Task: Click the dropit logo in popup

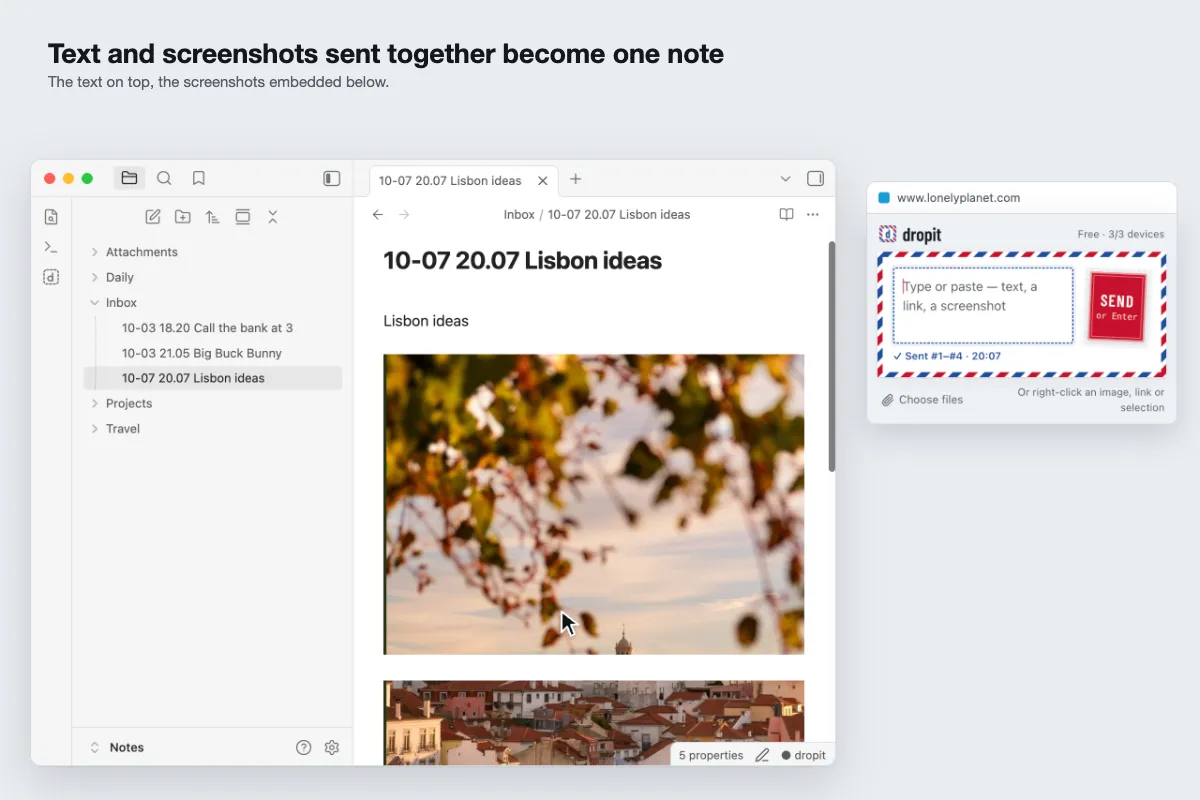Action: pos(910,235)
